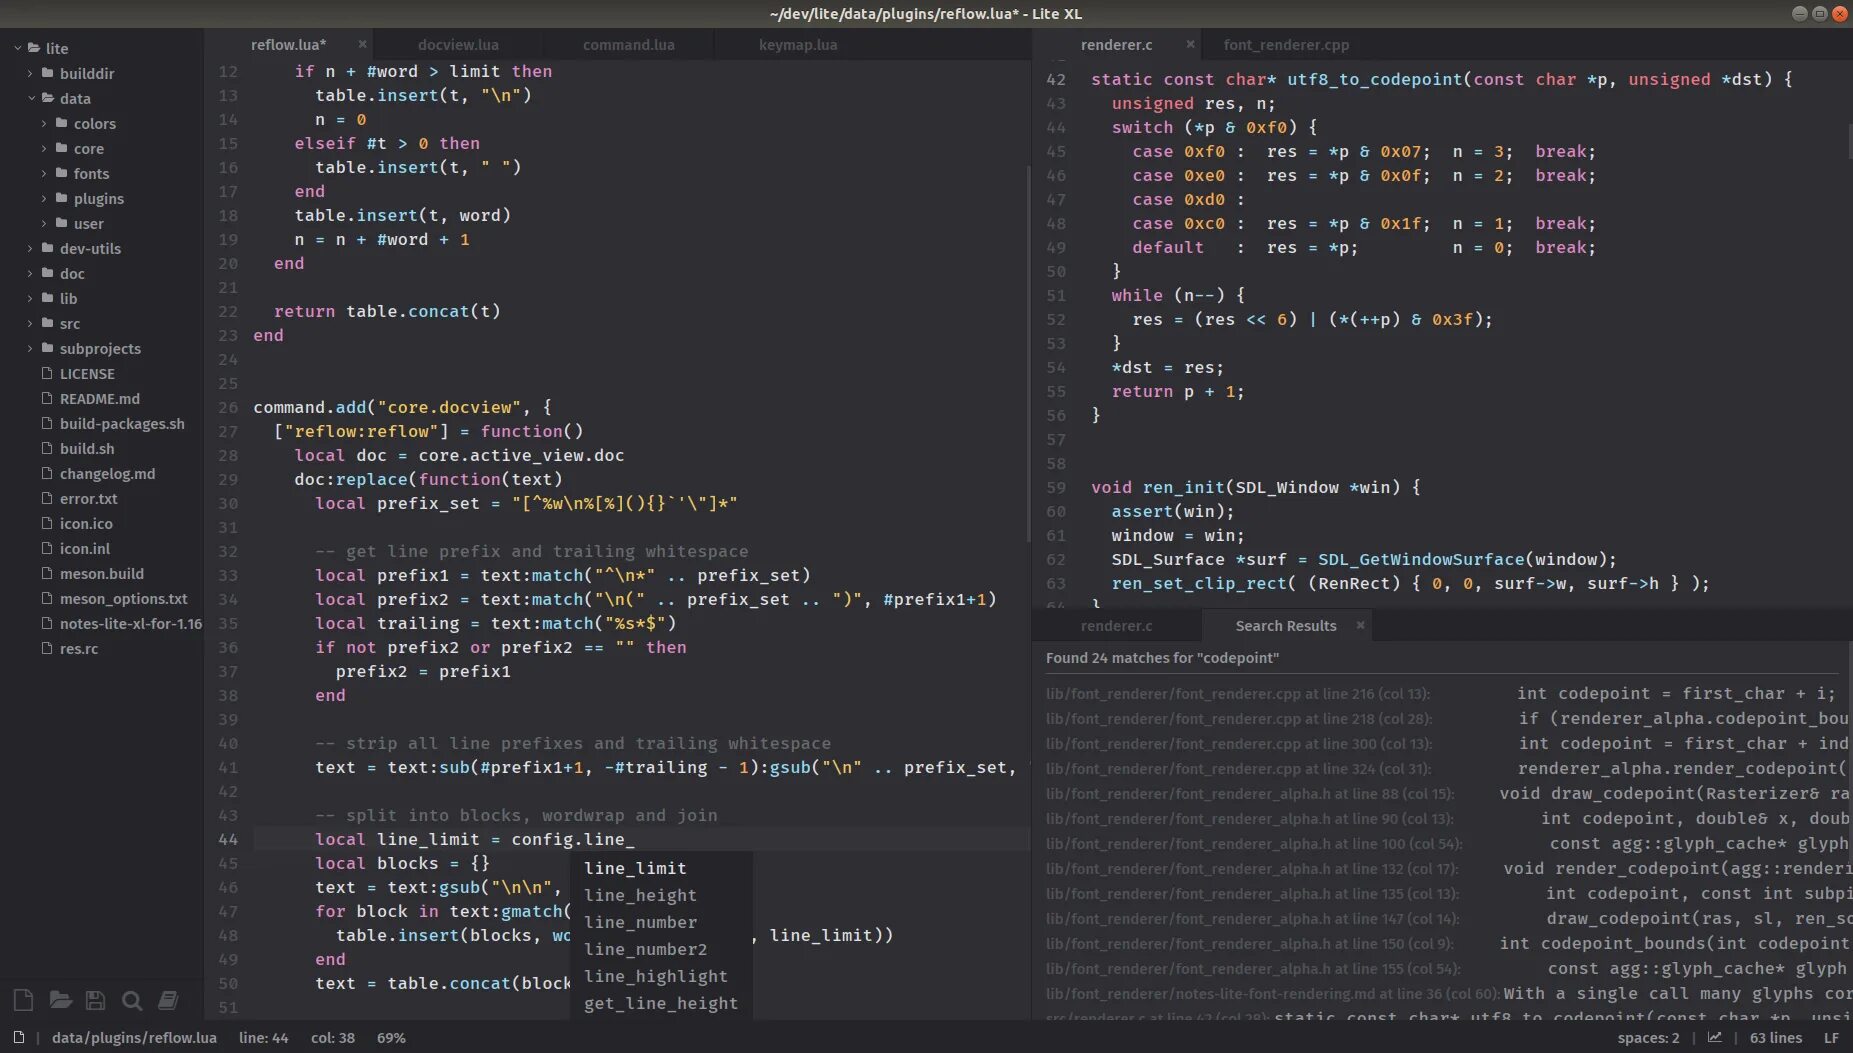Click the chart icon in the status bar

(x=1715, y=1038)
